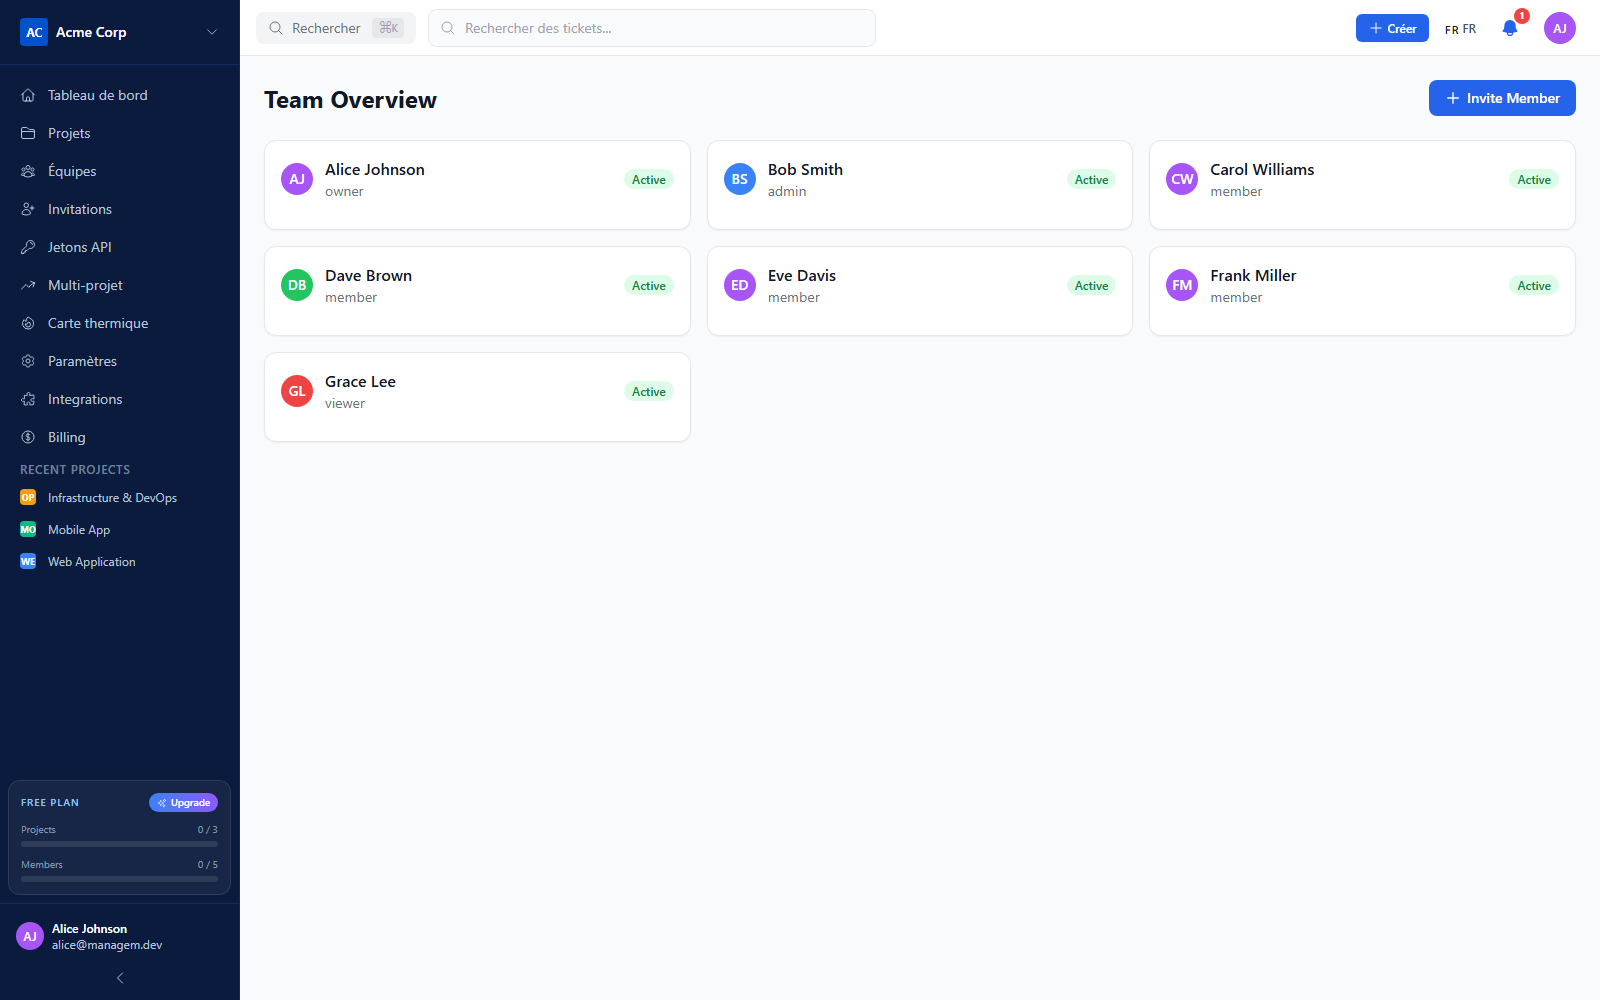Click Alice Johnson's Active status badge
The height and width of the screenshot is (1000, 1600).
[649, 180]
